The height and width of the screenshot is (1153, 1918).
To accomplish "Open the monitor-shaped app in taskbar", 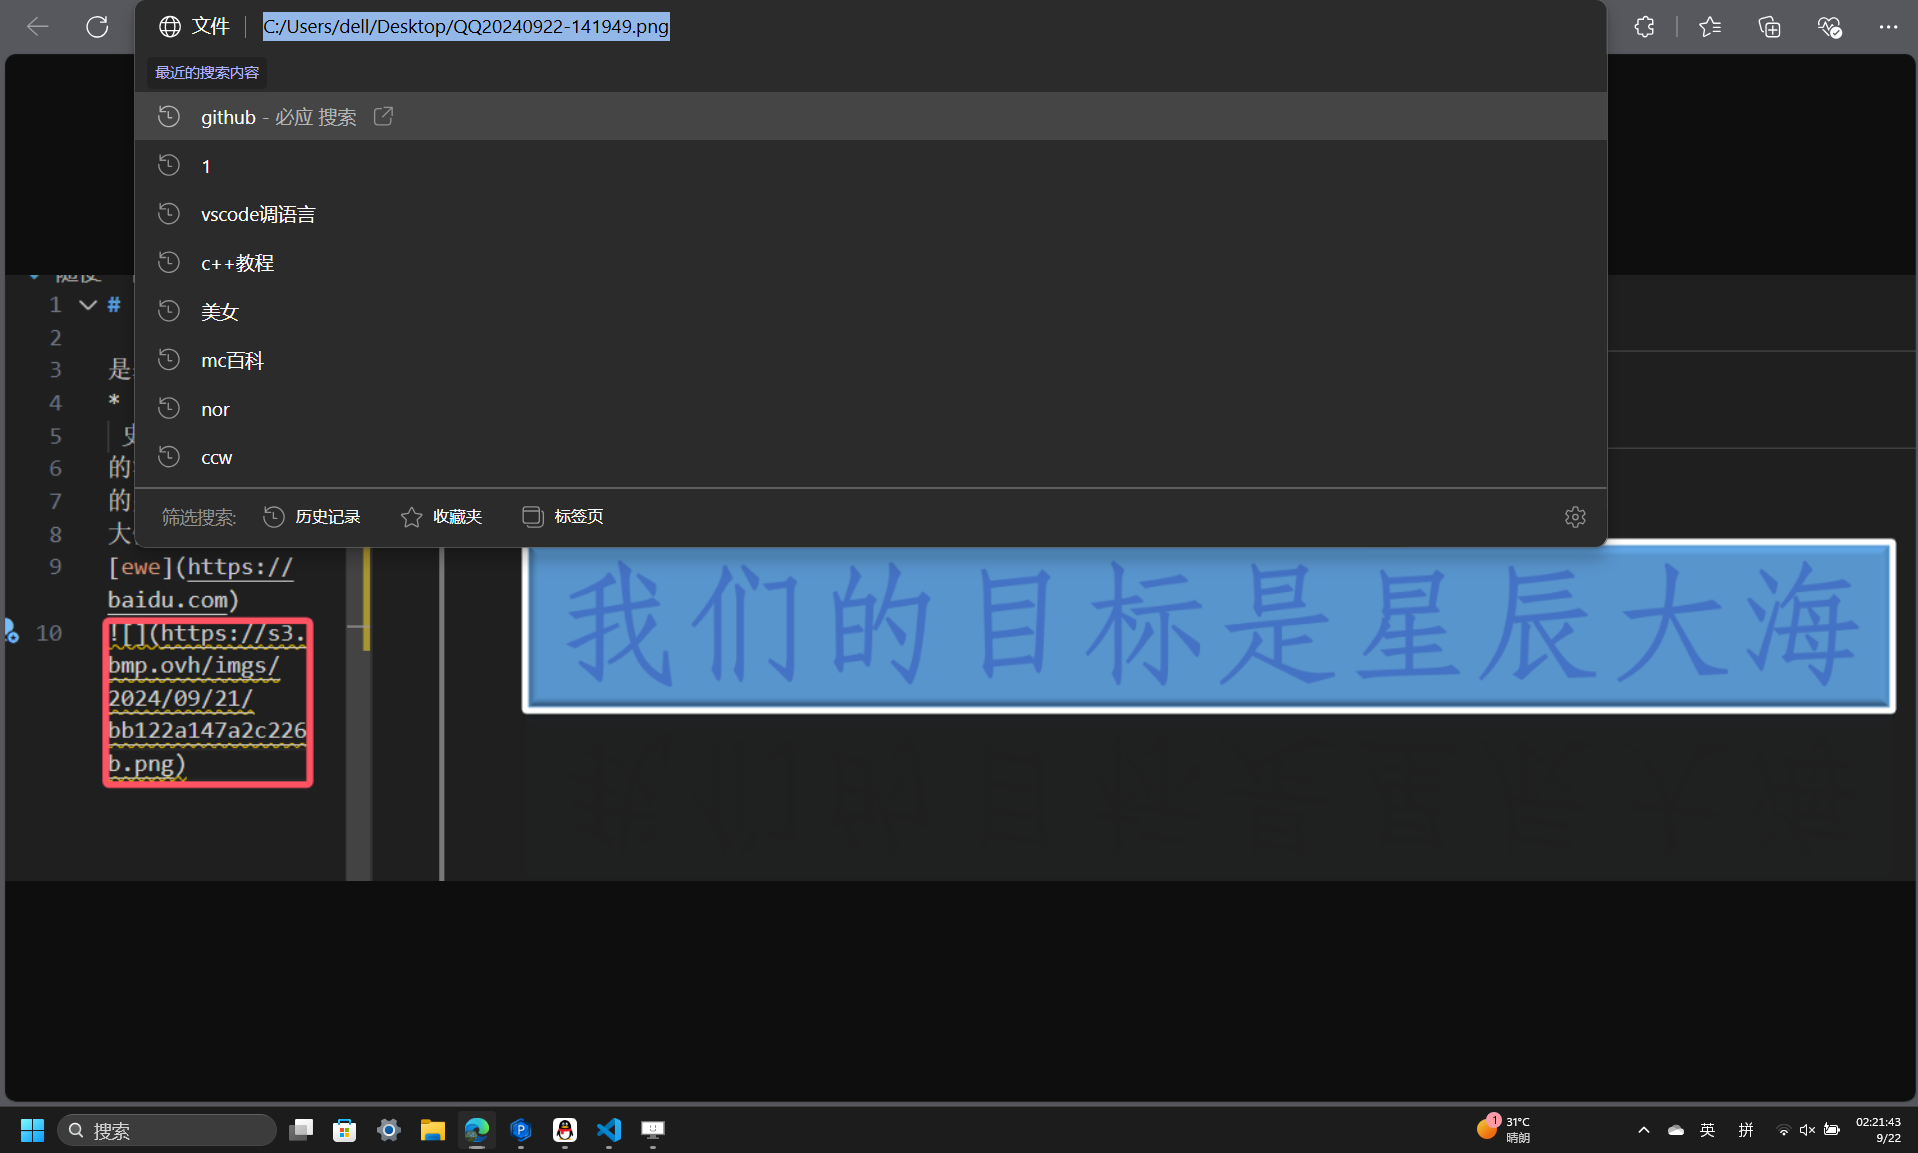I will (x=653, y=1130).
